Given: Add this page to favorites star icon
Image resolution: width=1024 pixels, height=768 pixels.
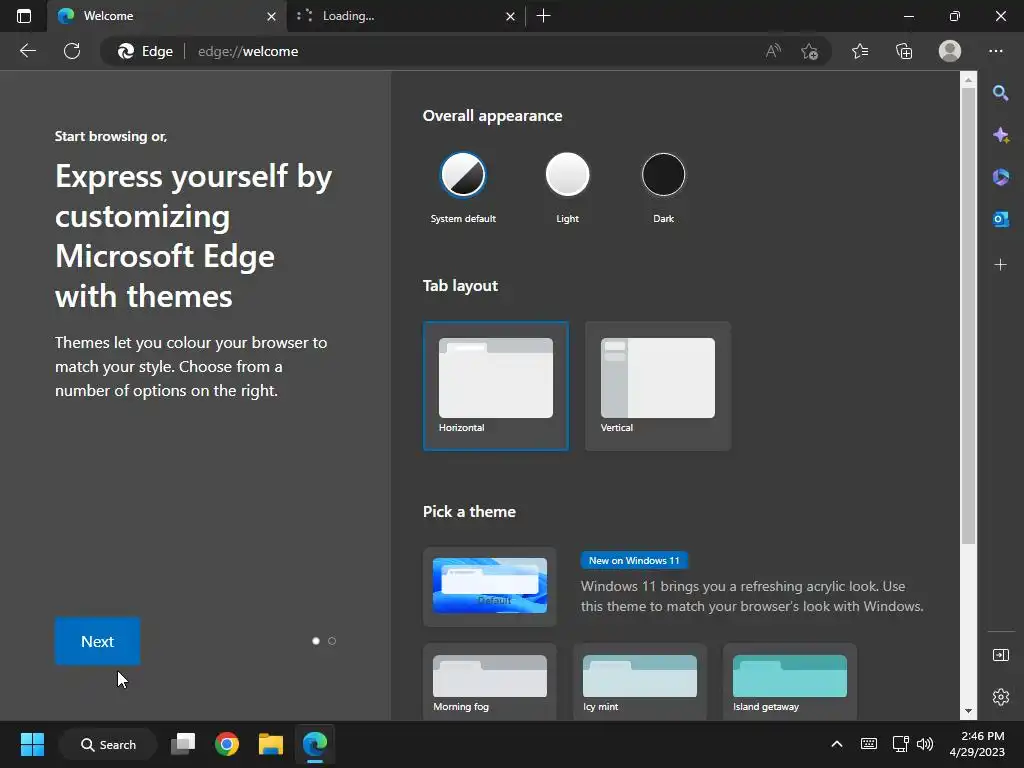Looking at the screenshot, I should point(810,51).
